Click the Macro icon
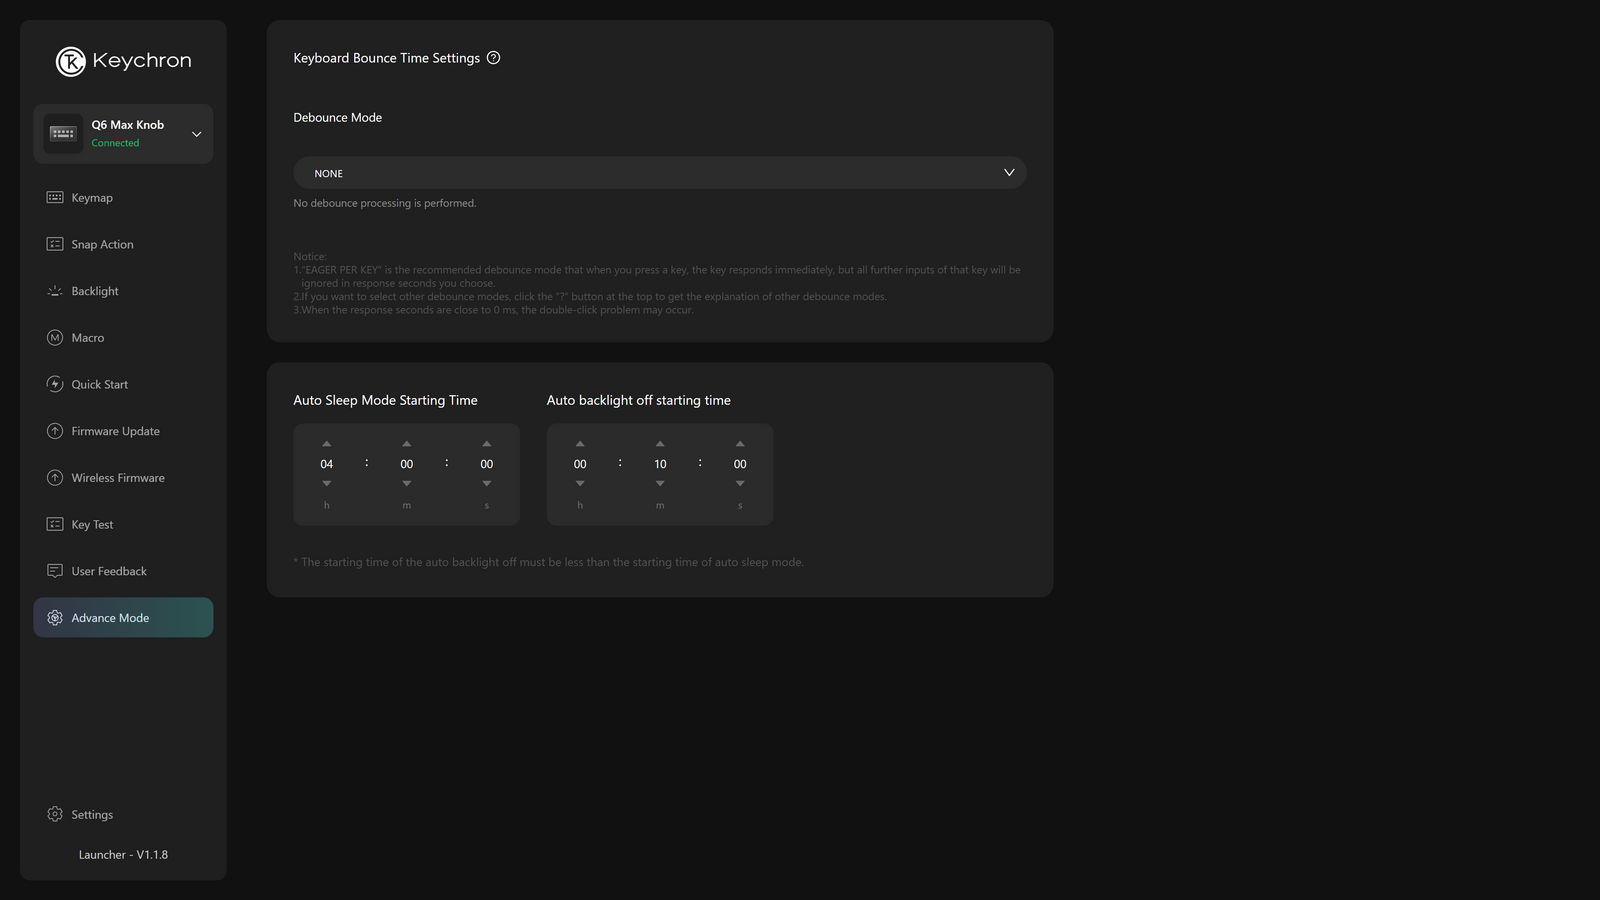 pos(55,338)
